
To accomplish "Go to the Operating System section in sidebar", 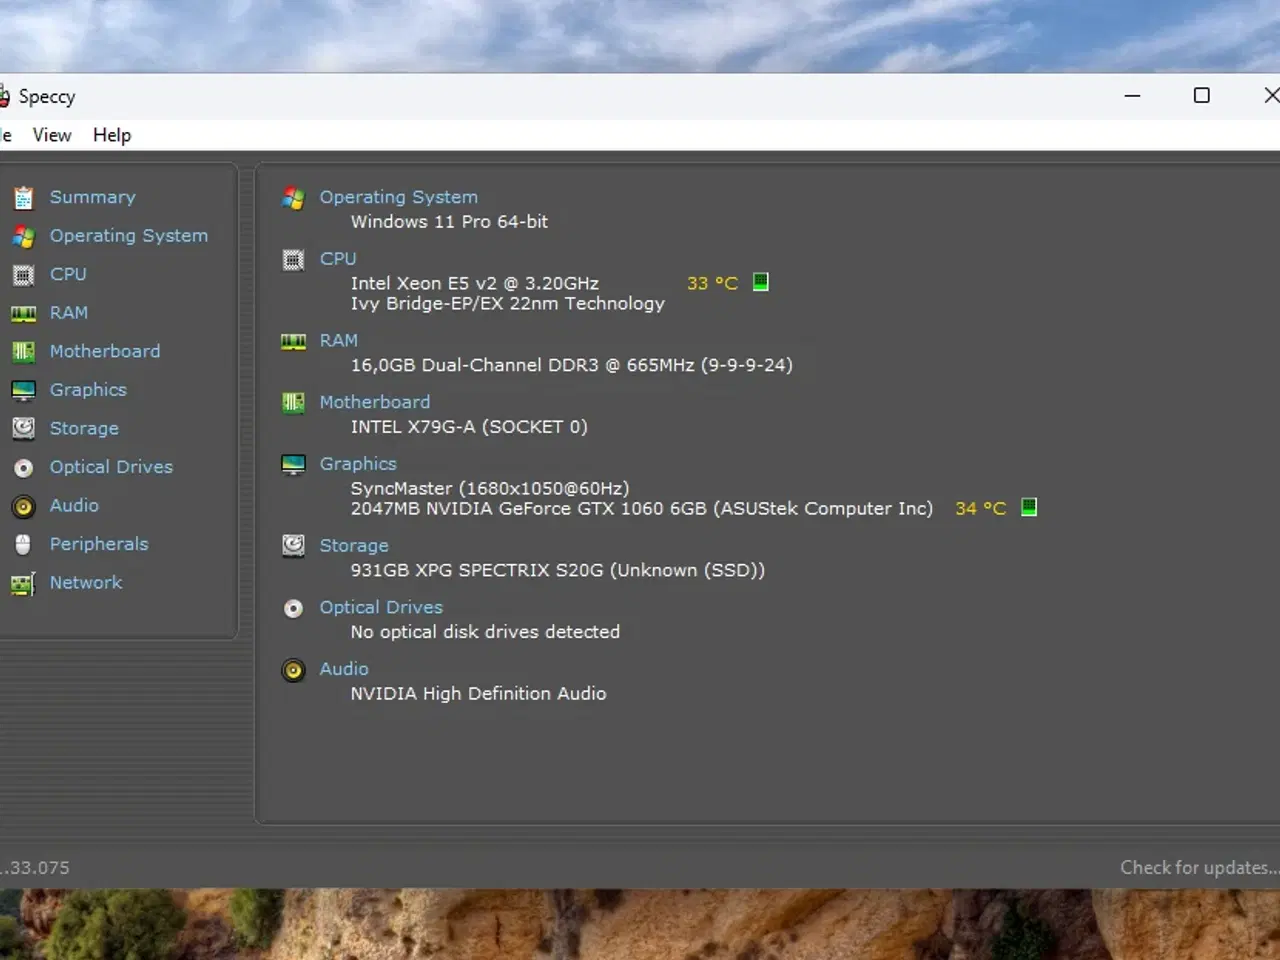I will (x=129, y=236).
